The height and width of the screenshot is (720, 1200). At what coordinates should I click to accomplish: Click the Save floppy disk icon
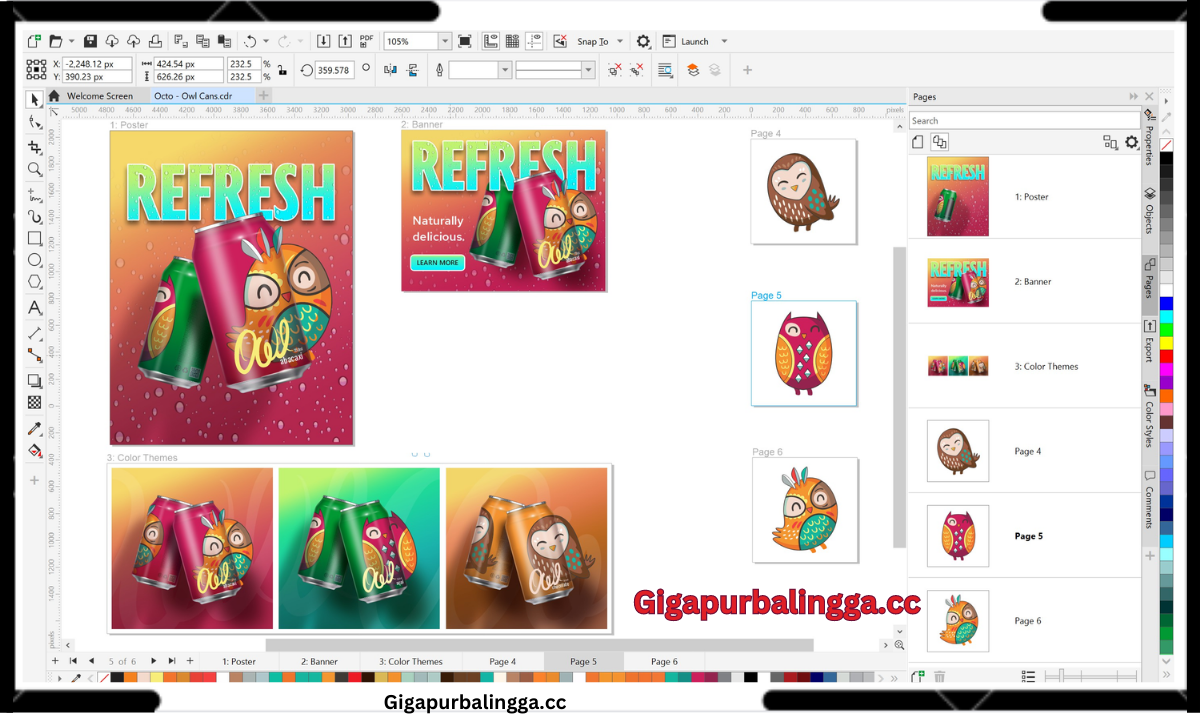click(90, 41)
